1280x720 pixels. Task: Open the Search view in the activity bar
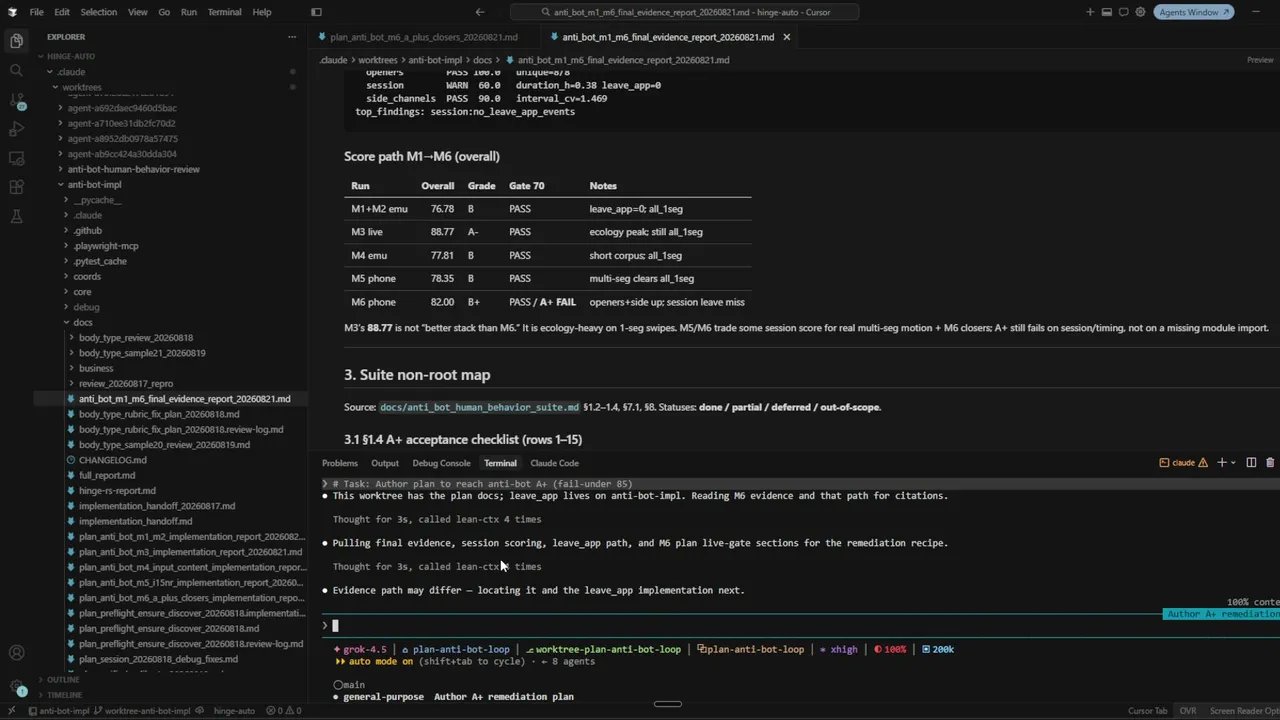coord(16,70)
